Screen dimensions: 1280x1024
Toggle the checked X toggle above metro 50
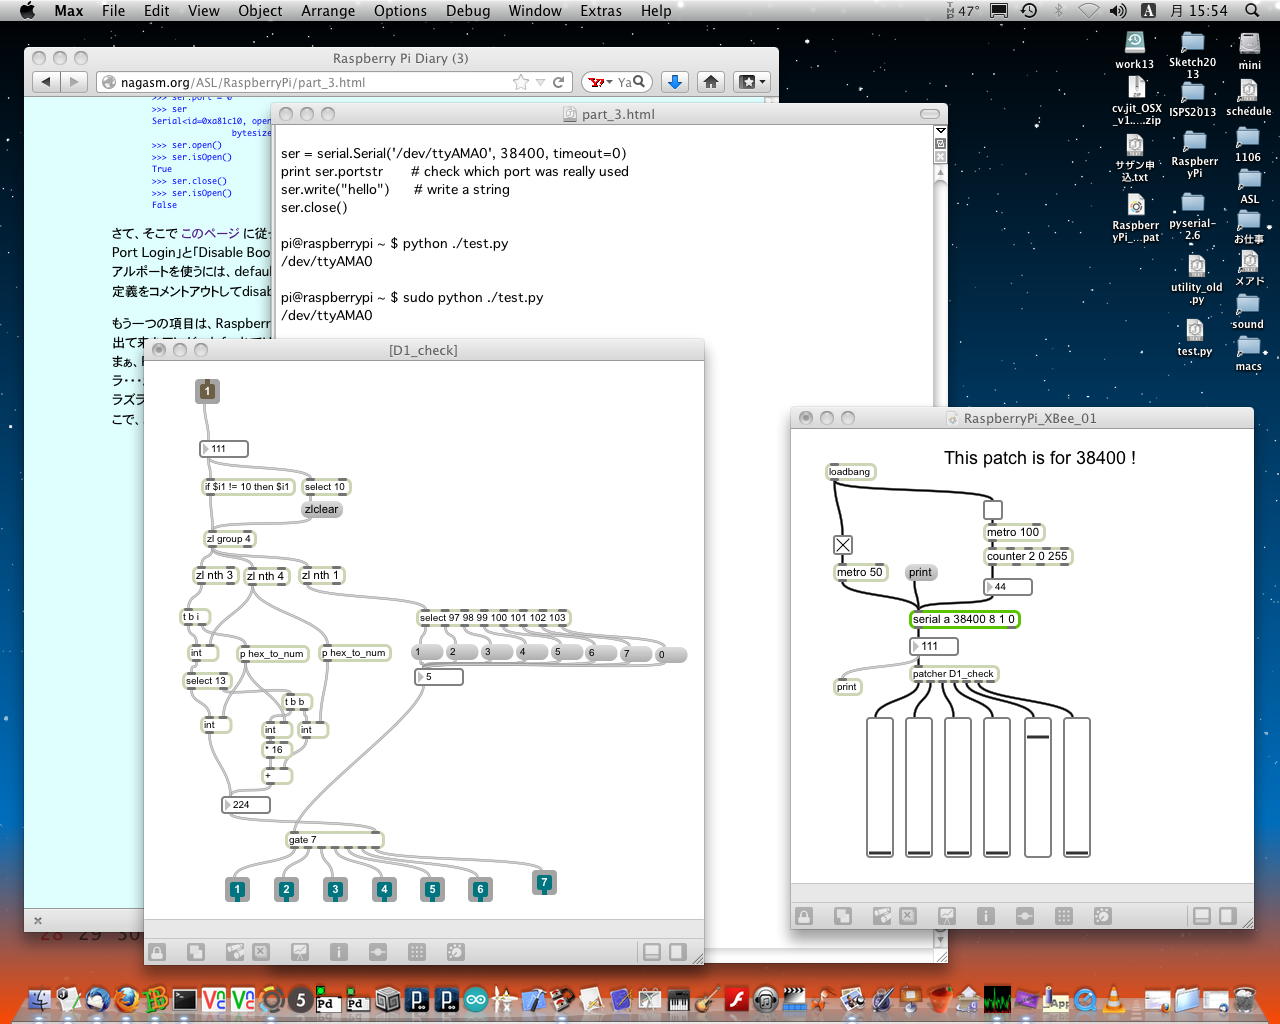843,545
